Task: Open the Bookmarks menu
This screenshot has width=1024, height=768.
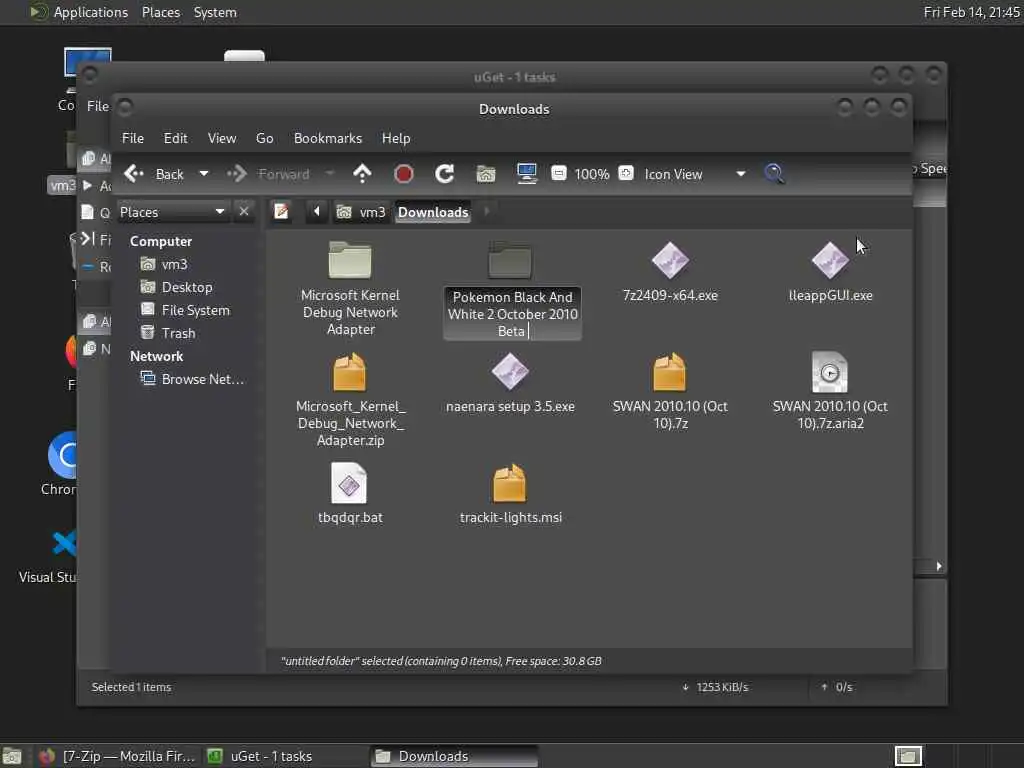Action: click(x=328, y=138)
